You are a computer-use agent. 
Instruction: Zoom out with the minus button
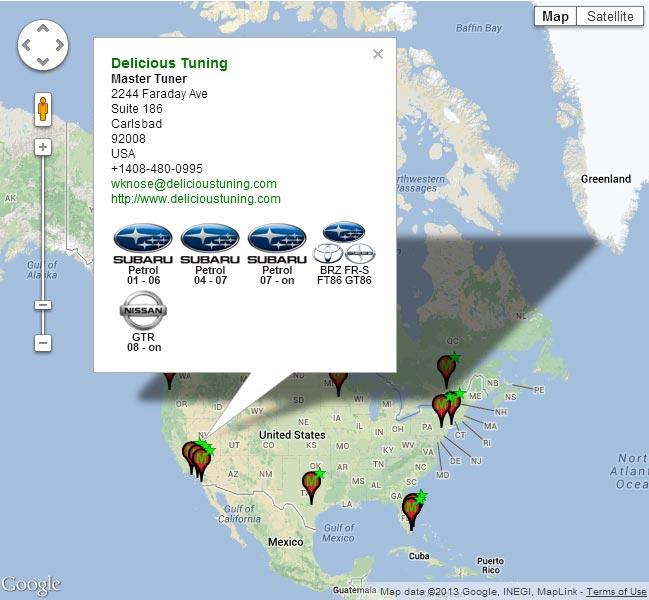(43, 343)
